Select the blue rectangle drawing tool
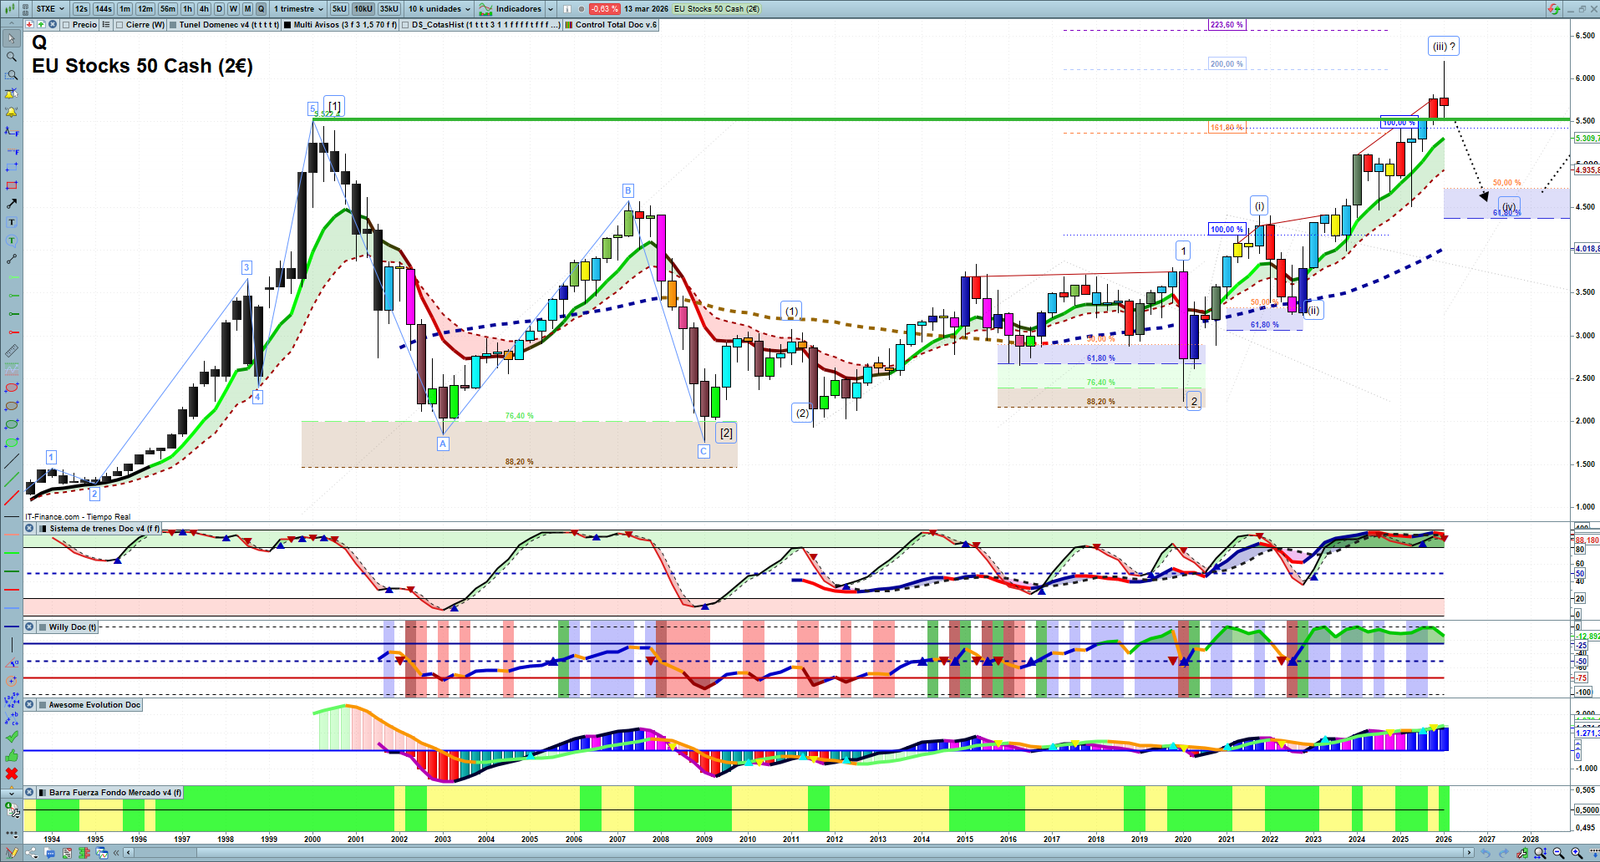1600x862 pixels. point(12,167)
